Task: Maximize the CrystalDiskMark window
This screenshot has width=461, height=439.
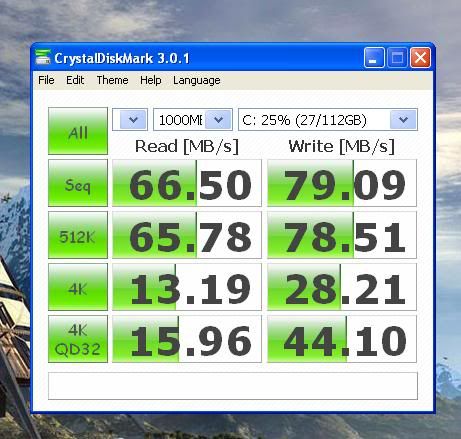Action: pyautogui.click(x=397, y=58)
